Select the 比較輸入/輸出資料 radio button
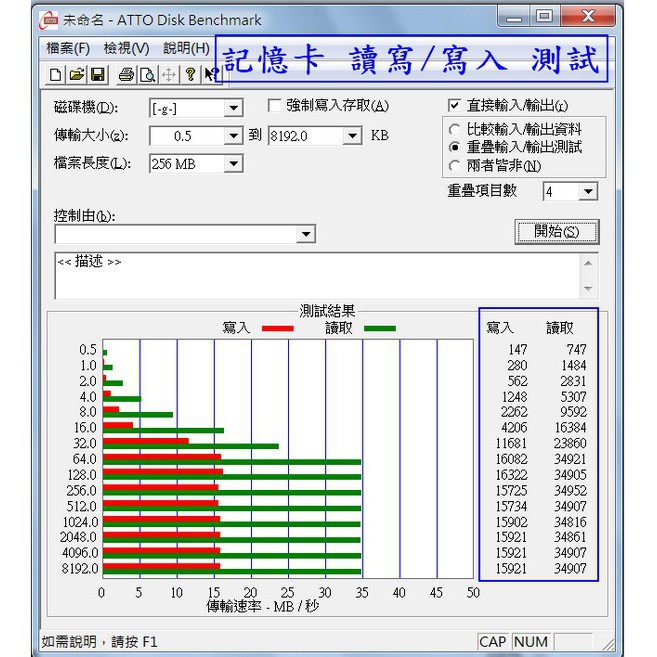657x657 pixels. pyautogui.click(x=454, y=129)
